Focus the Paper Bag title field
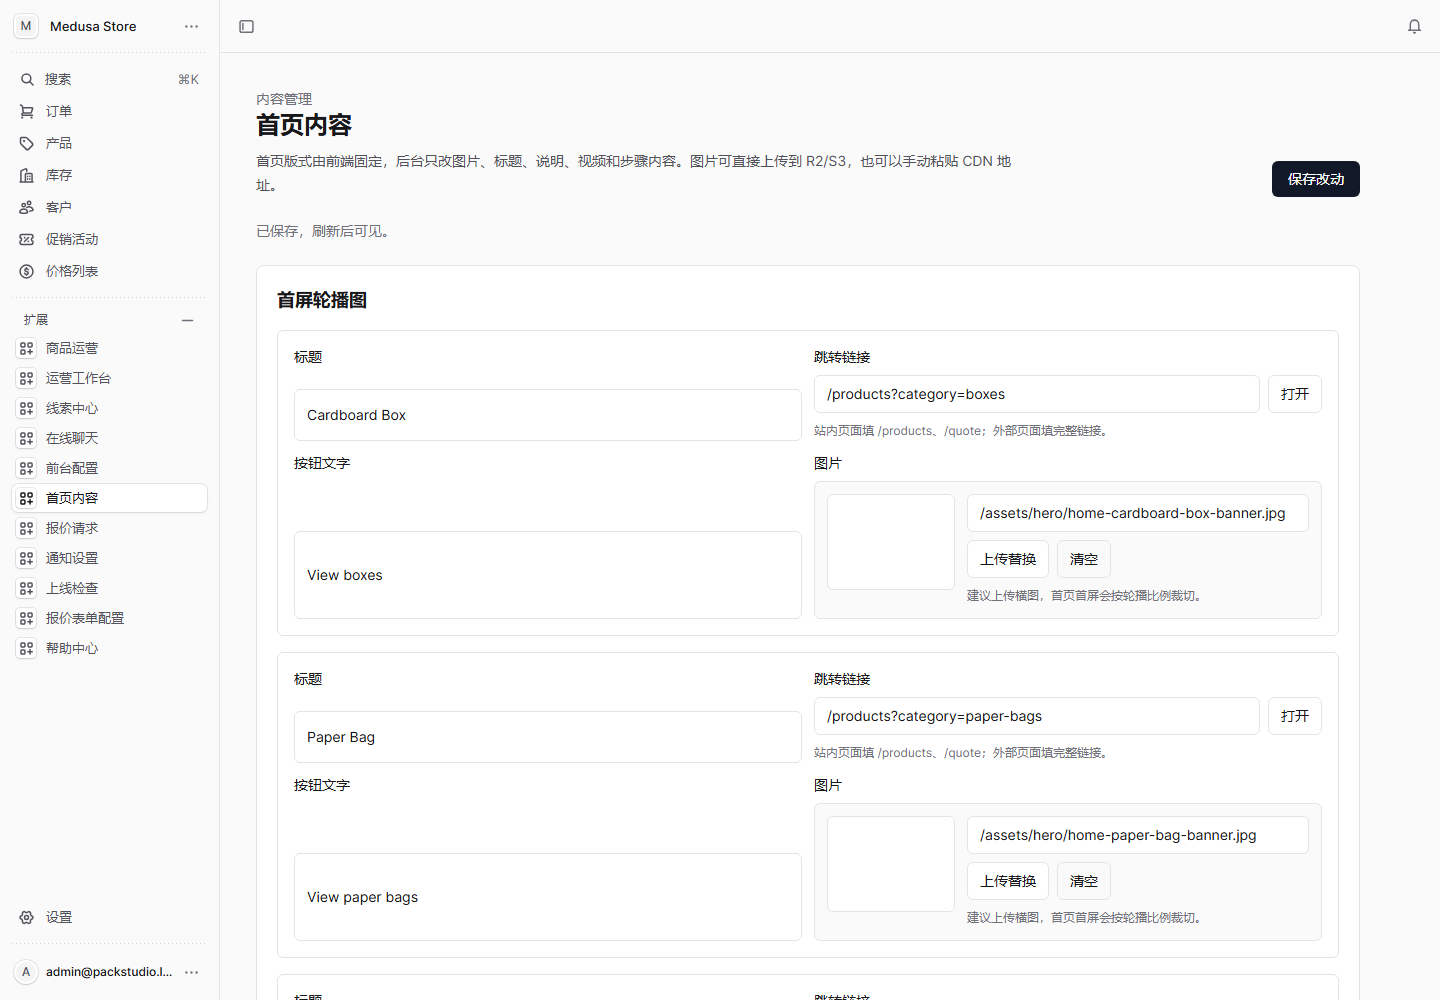Screen dimensions: 1440x1000 pyautogui.click(x=548, y=737)
